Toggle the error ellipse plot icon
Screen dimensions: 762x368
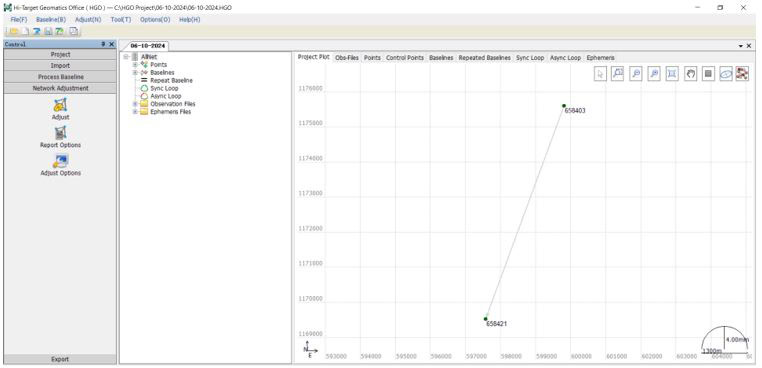click(x=726, y=73)
